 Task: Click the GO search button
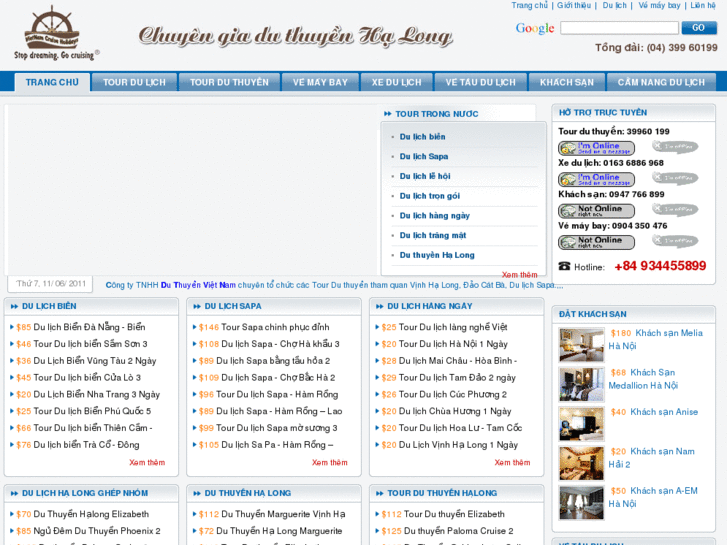699,28
